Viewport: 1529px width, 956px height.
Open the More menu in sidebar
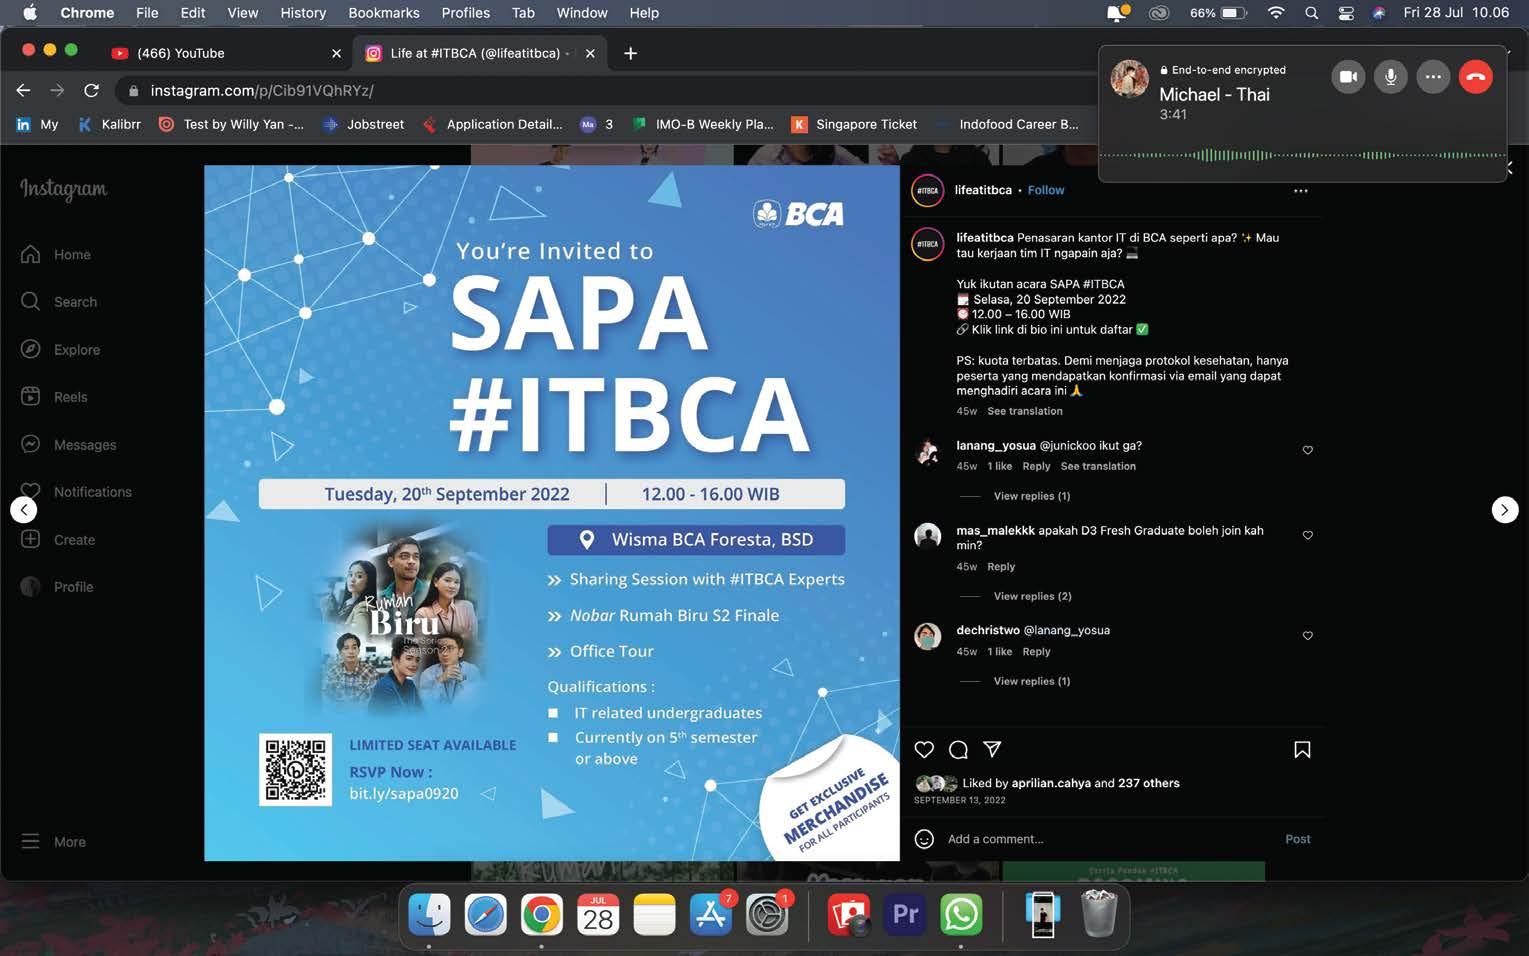54,842
